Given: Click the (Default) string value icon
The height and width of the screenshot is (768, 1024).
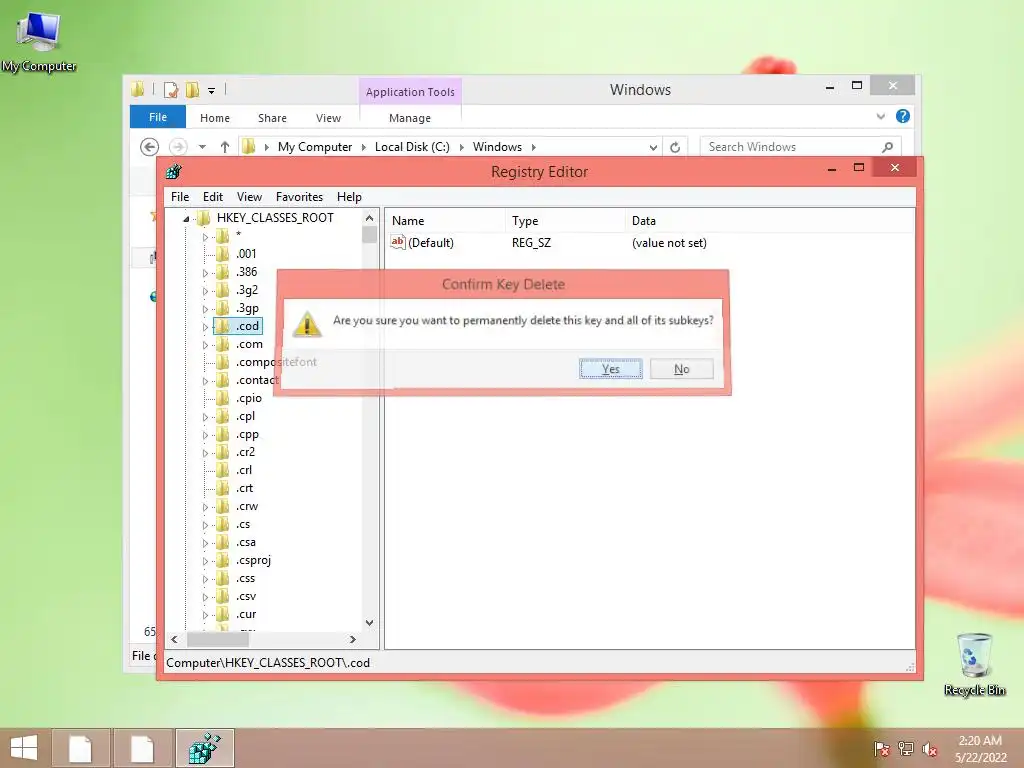Looking at the screenshot, I should pyautogui.click(x=398, y=242).
